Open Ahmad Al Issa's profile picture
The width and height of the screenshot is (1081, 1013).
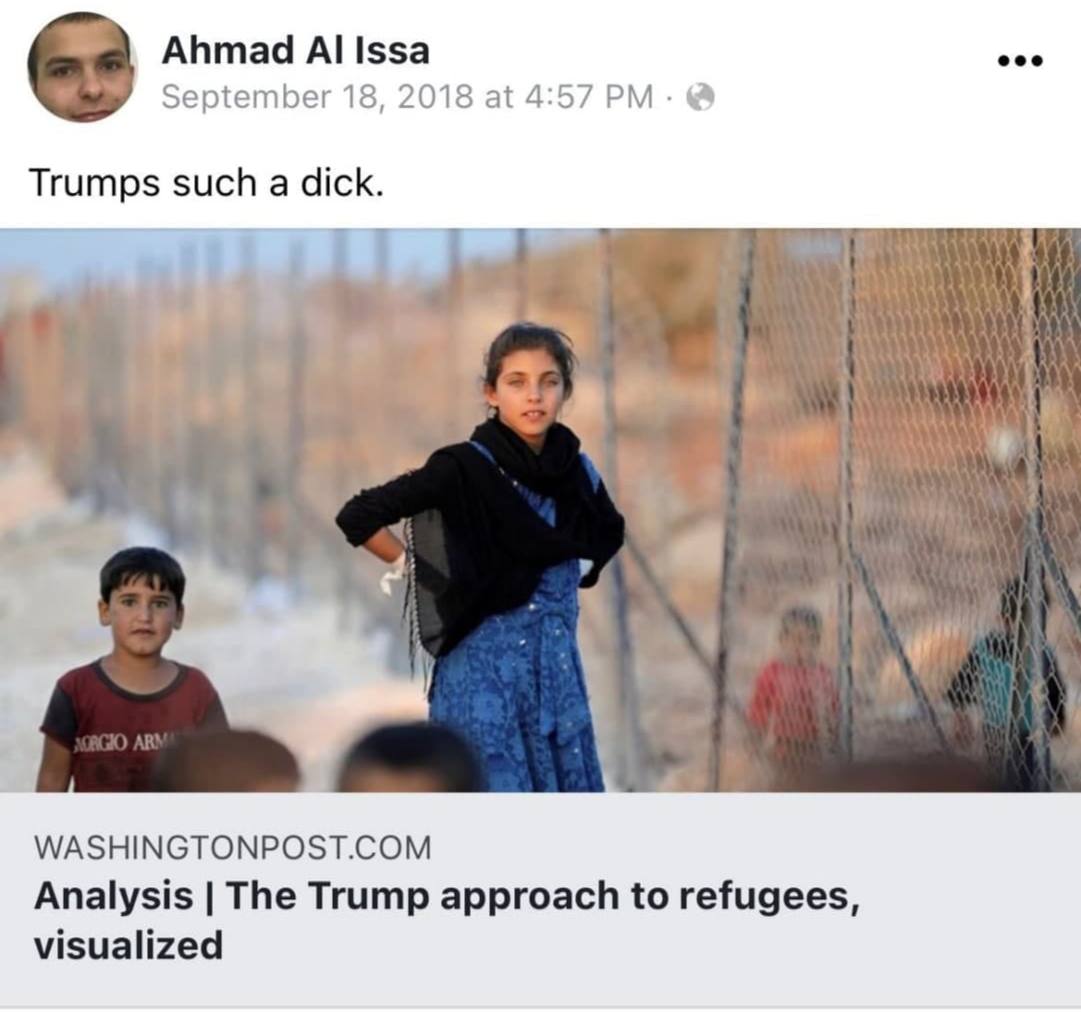pyautogui.click(x=82, y=68)
